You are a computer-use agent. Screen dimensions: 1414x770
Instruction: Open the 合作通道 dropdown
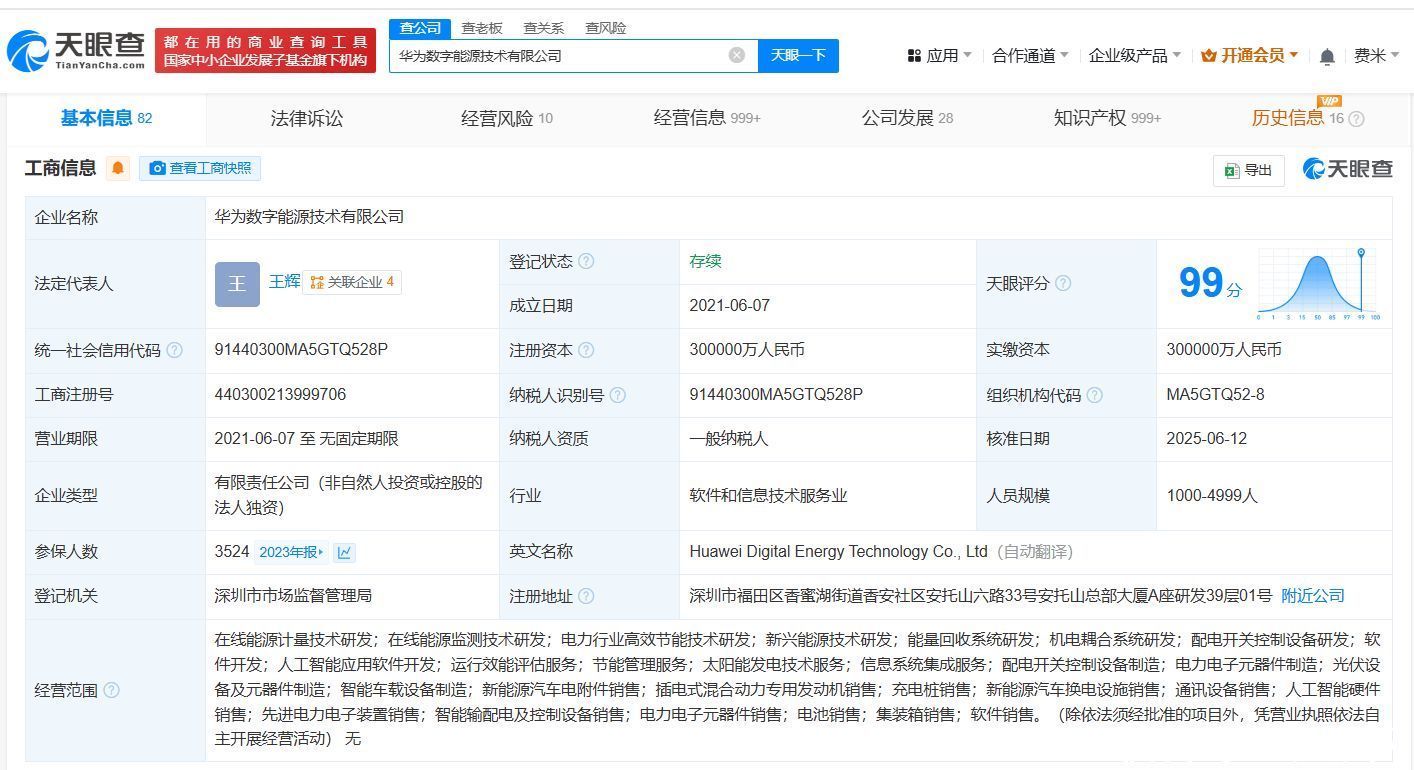[1030, 56]
